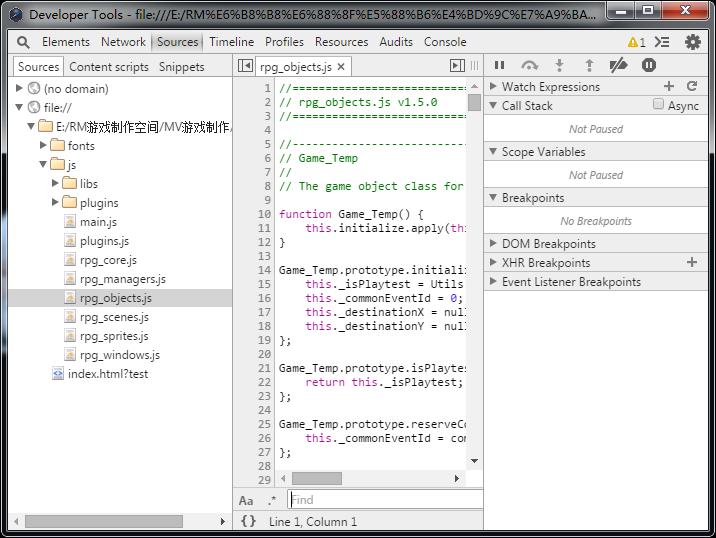This screenshot has width=716, height=538.
Task: Click editor scroll right arrow
Action: pyautogui.click(x=456, y=478)
